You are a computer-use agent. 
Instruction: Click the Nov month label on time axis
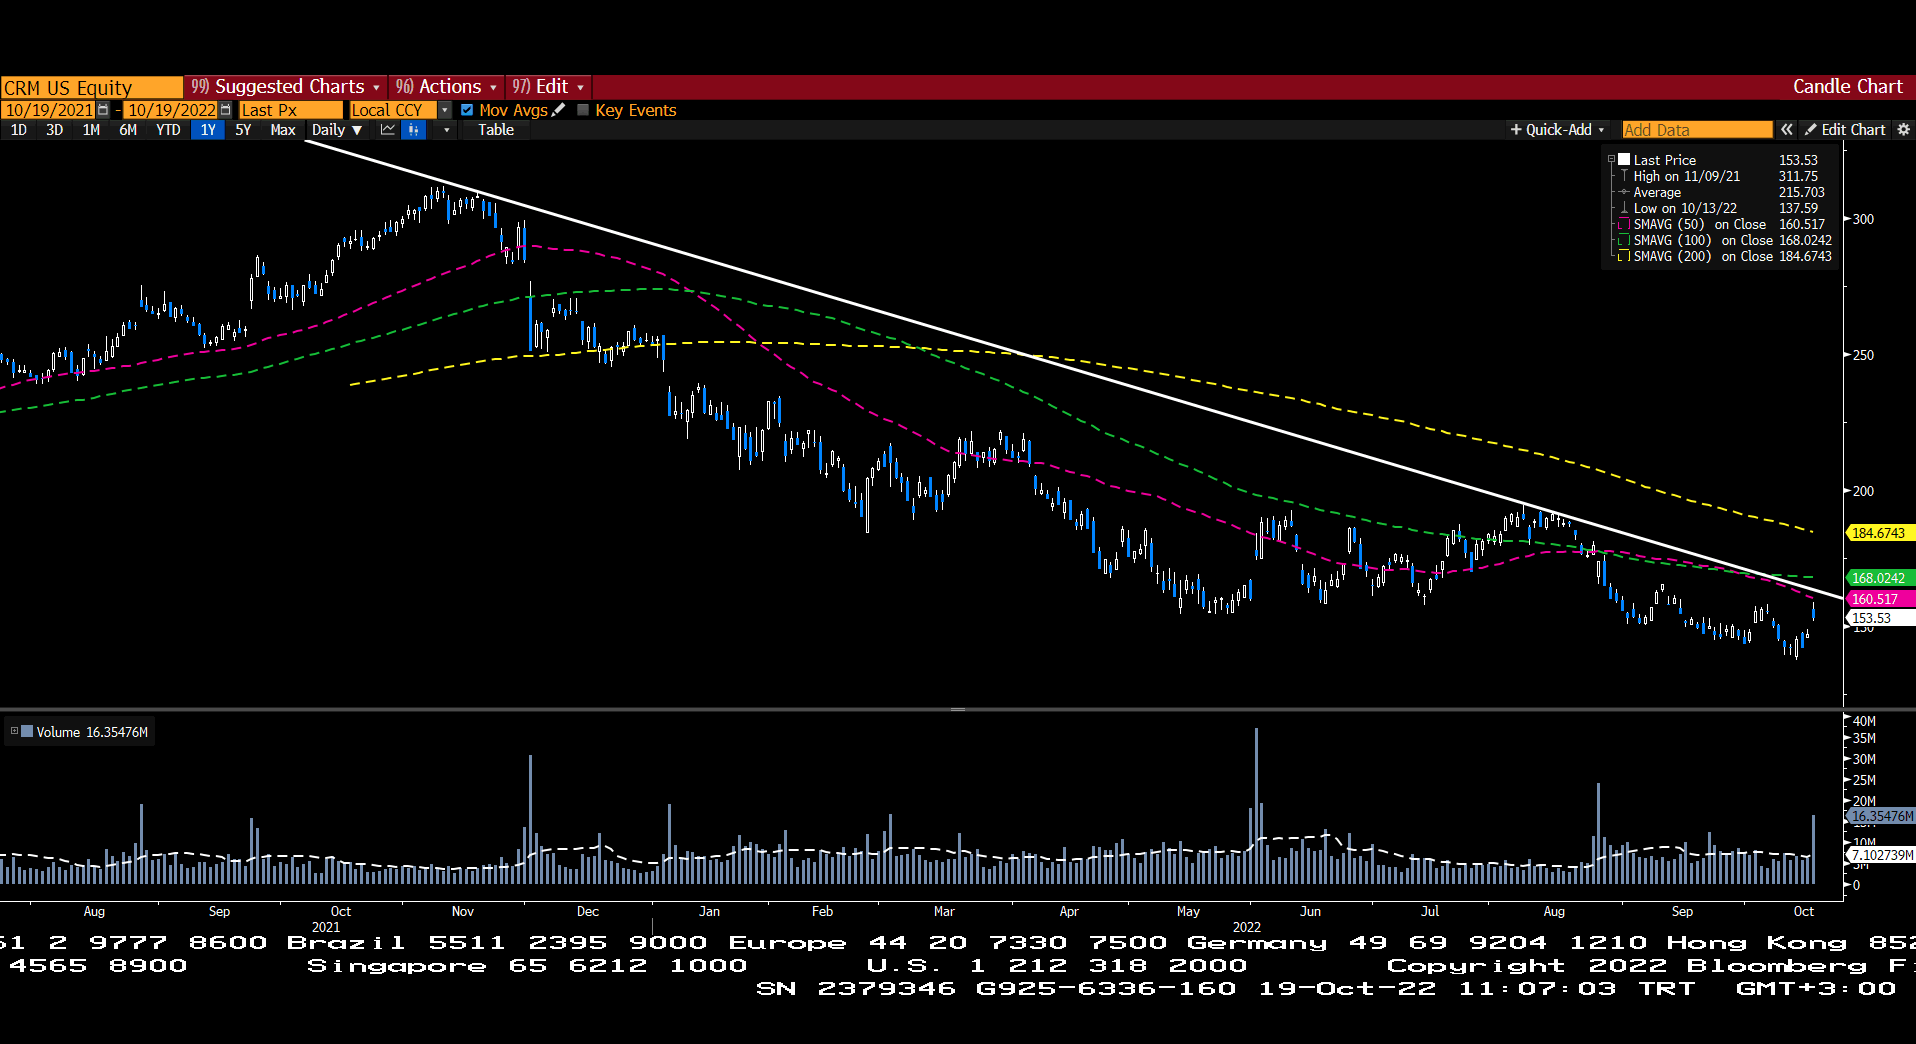(462, 911)
